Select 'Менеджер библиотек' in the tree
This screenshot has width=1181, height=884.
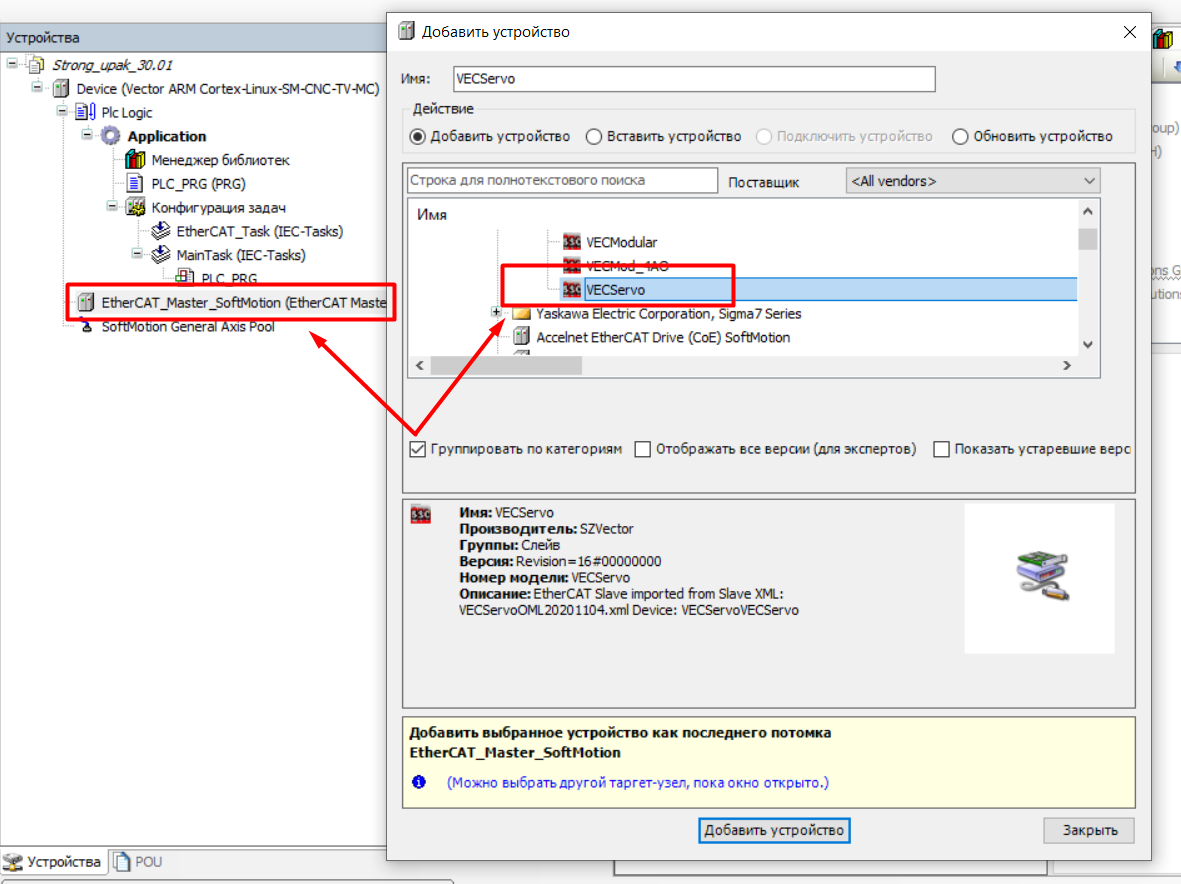220,160
